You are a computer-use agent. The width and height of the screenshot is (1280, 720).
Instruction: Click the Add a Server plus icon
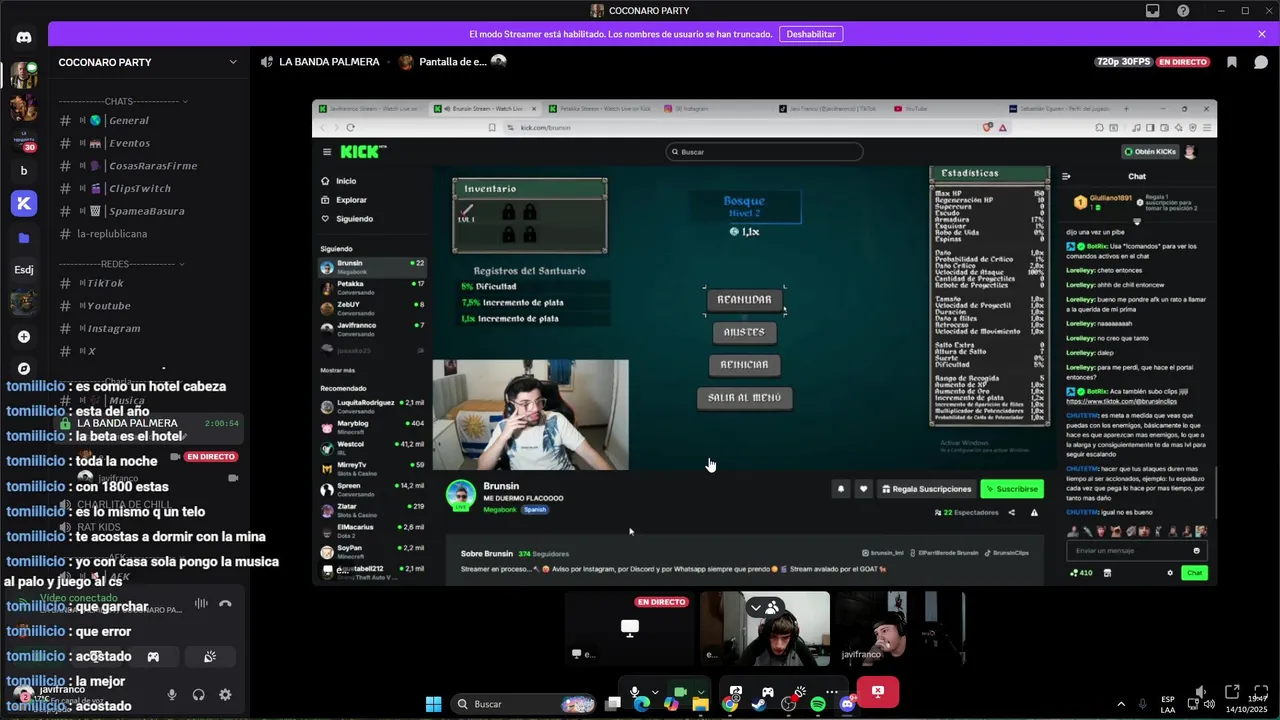coord(24,337)
